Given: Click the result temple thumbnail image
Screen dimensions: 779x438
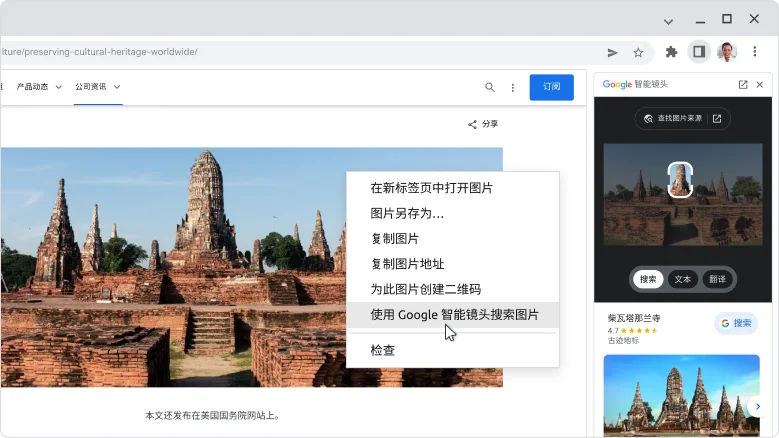Looking at the screenshot, I should coord(682,396).
